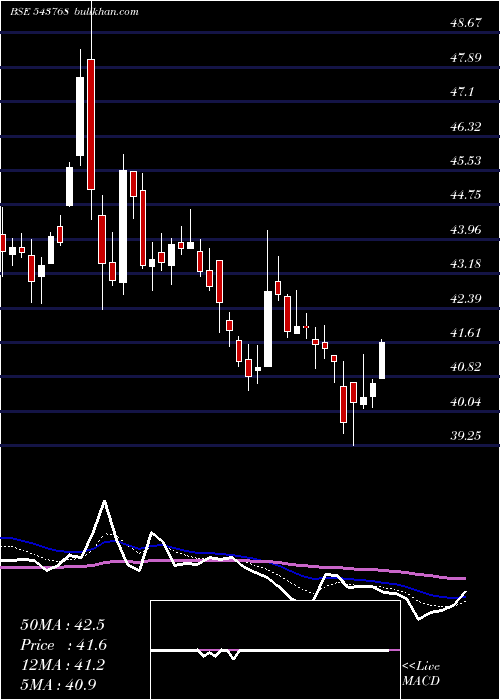Image resolution: width=500 pixels, height=700 pixels.
Task: Click the bullkhan.com text
Action: point(106,12)
